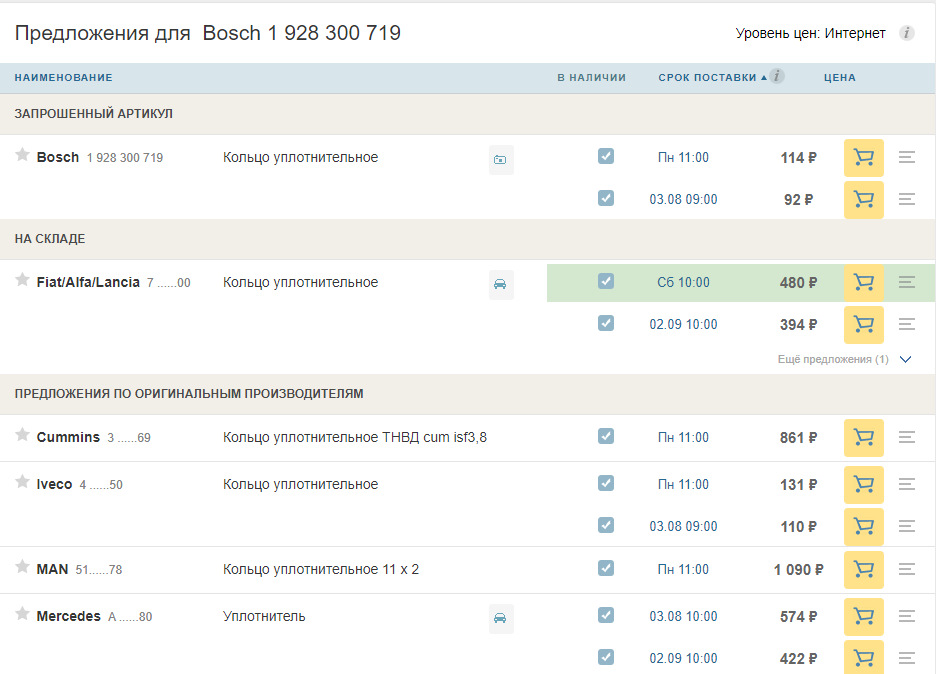
Task: Open details menu for Iveco 131 ₽ offer
Action: pos(907,485)
